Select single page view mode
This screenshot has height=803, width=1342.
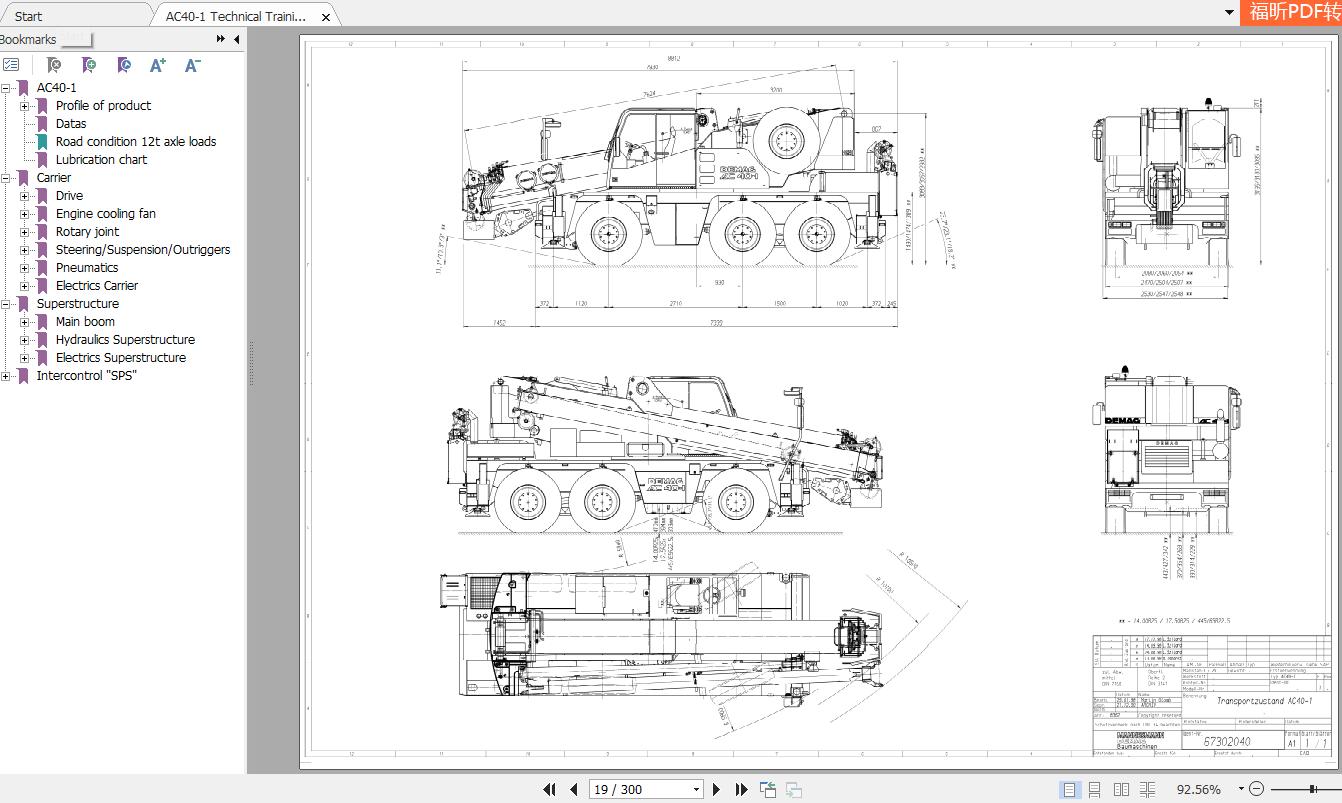pos(1070,789)
